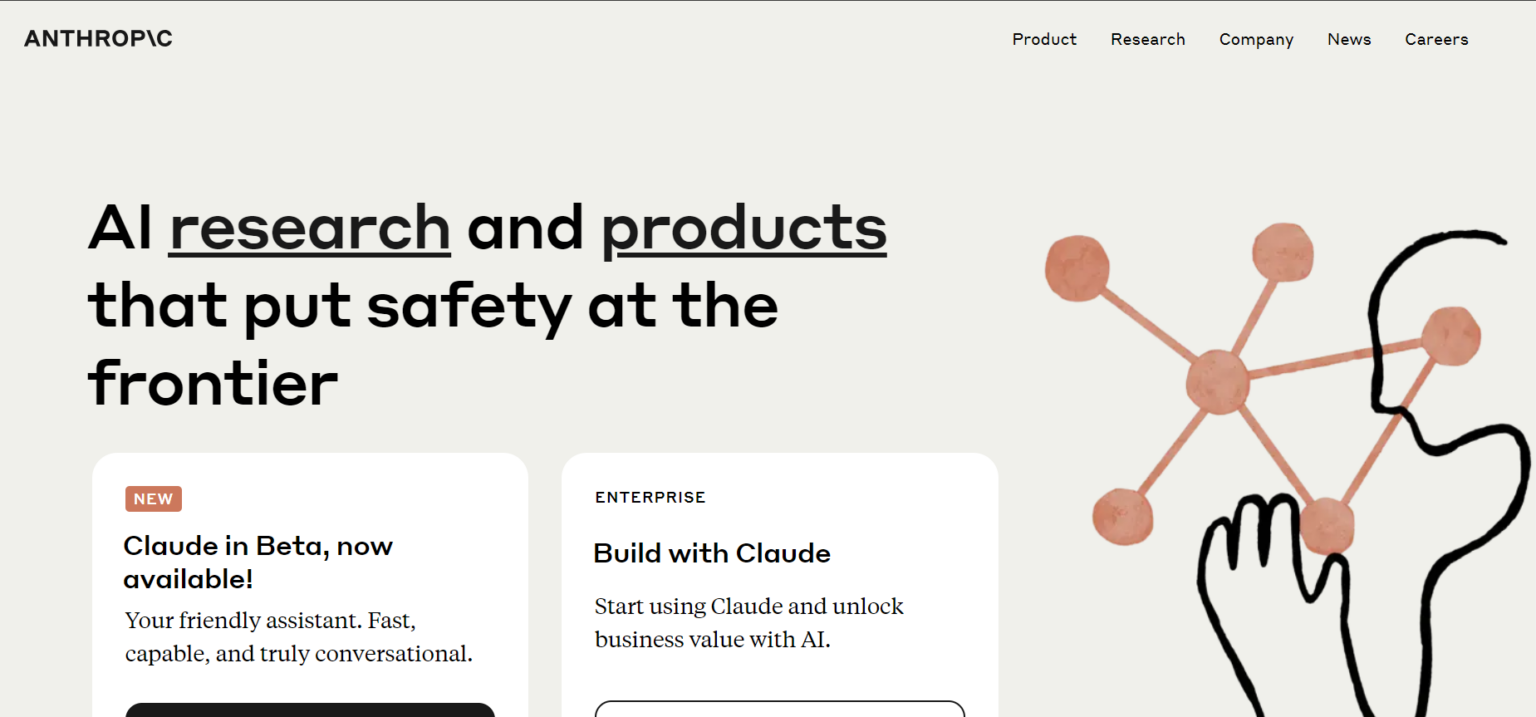
Task: Click the Anthropic logo
Action: pyautogui.click(x=98, y=39)
